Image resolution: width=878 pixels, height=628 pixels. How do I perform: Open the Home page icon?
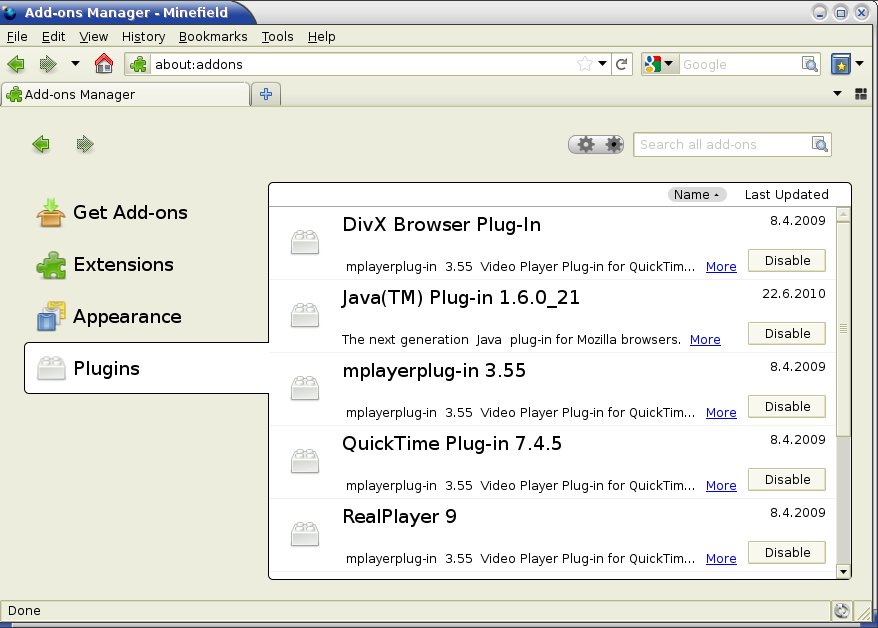(104, 64)
